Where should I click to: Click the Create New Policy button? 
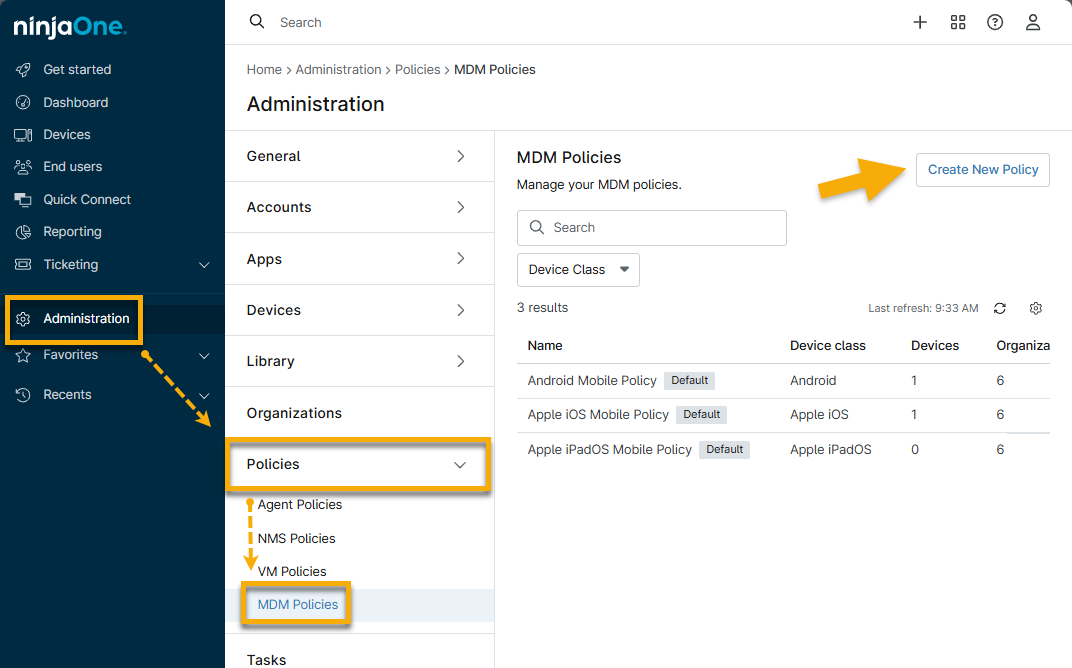click(x=982, y=170)
